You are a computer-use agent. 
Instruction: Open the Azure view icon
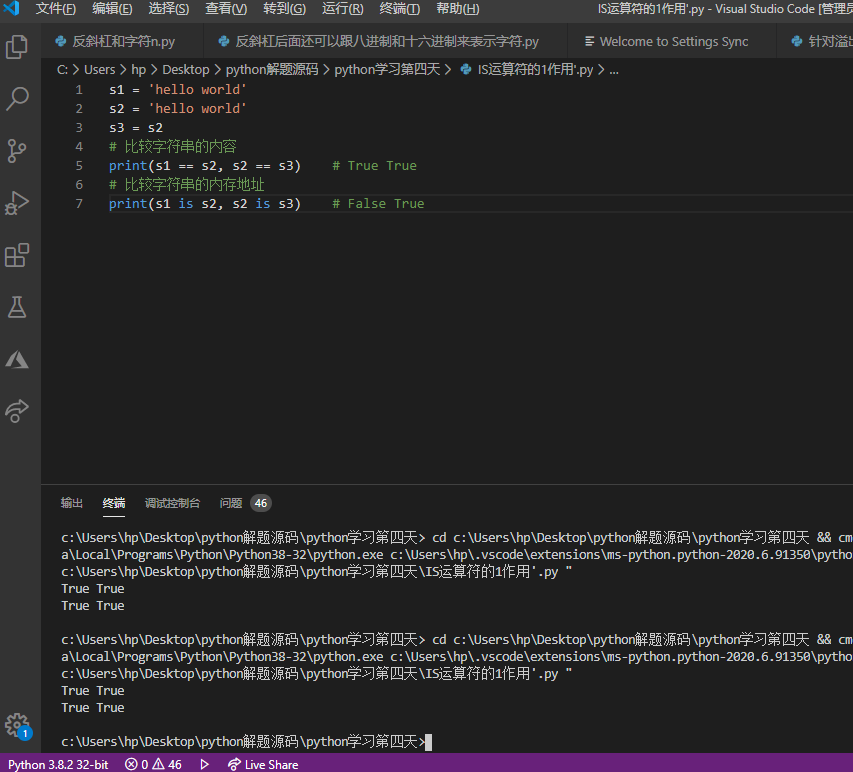point(17,359)
